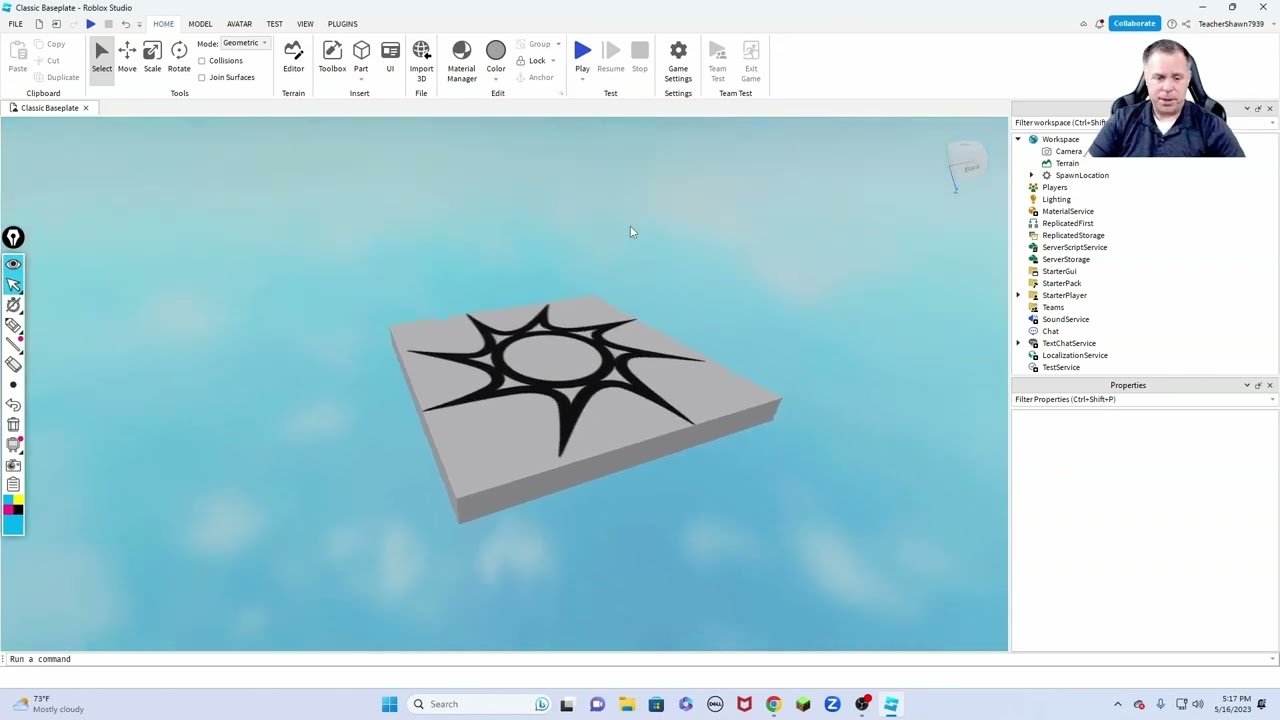This screenshot has height=720, width=1280.
Task: Click the Color circle icon
Action: [496, 51]
